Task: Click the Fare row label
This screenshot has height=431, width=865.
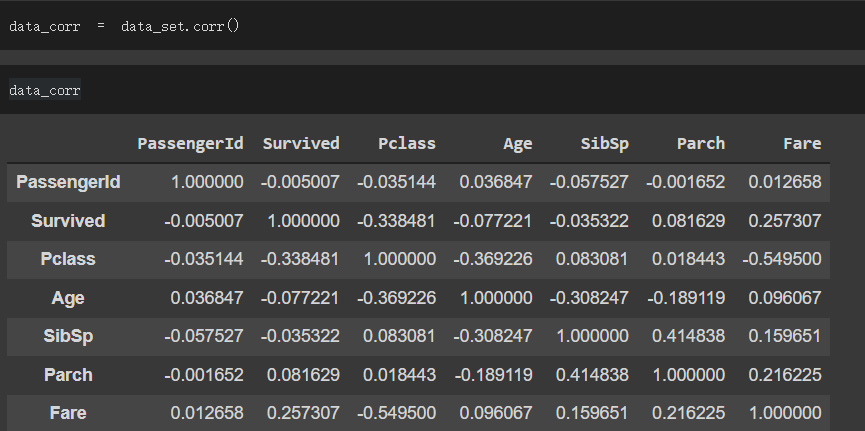Action: (x=68, y=413)
